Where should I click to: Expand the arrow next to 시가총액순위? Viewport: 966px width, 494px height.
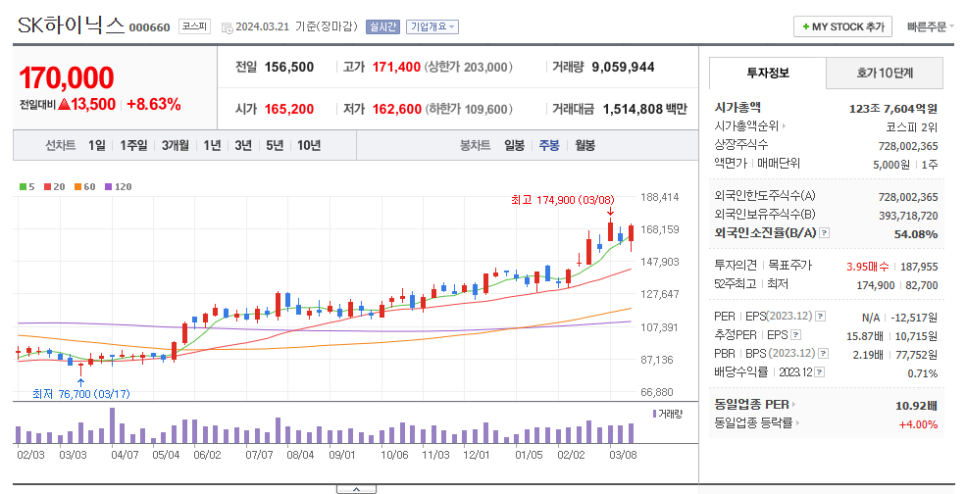(784, 127)
